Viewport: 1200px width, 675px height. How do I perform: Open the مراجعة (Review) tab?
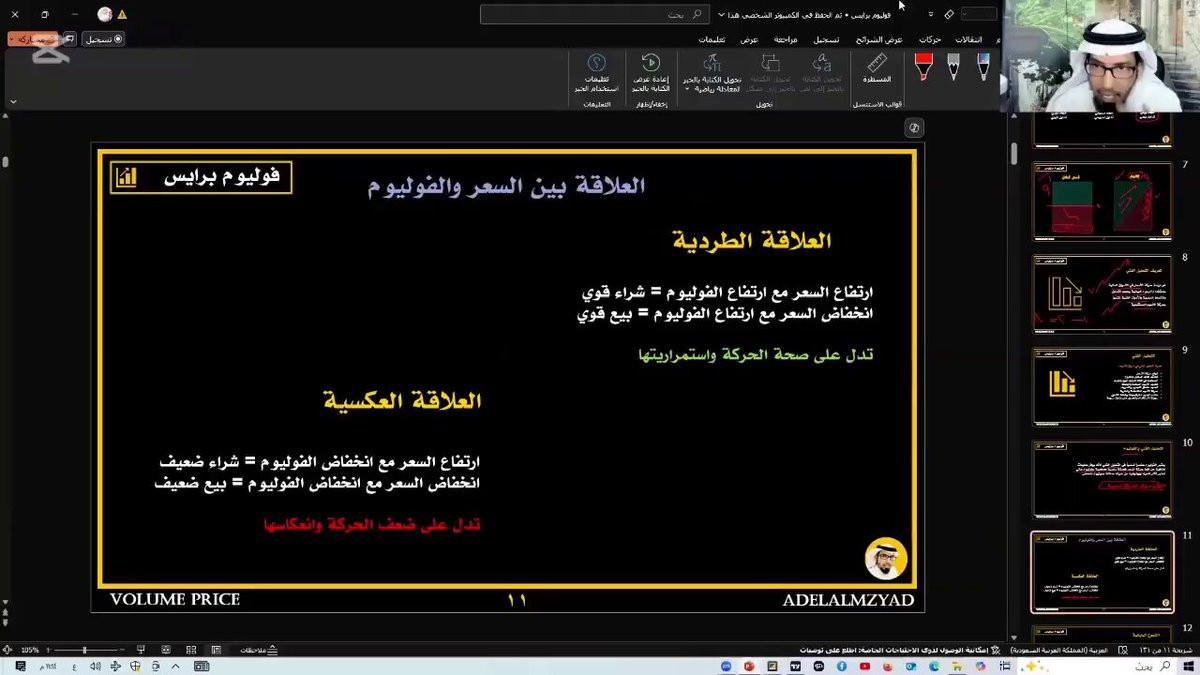click(x=786, y=39)
